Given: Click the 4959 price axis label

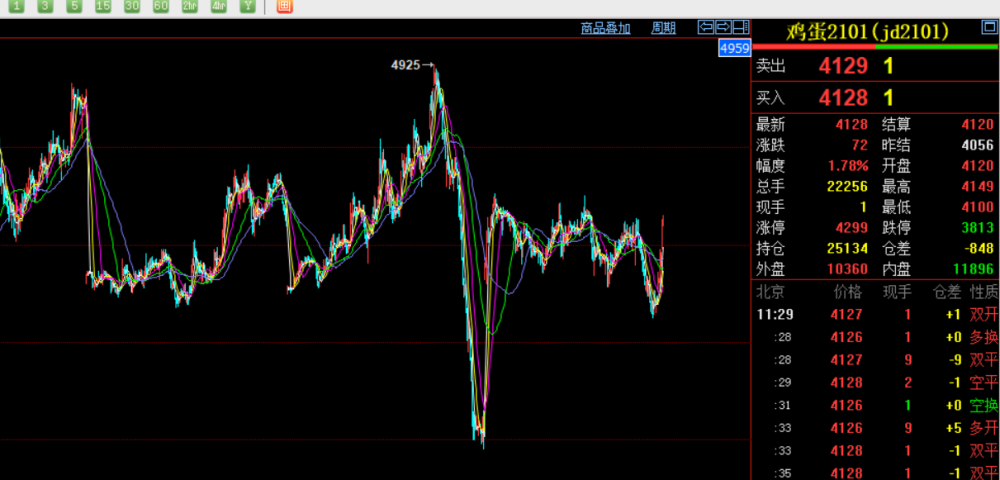Looking at the screenshot, I should click(x=734, y=48).
